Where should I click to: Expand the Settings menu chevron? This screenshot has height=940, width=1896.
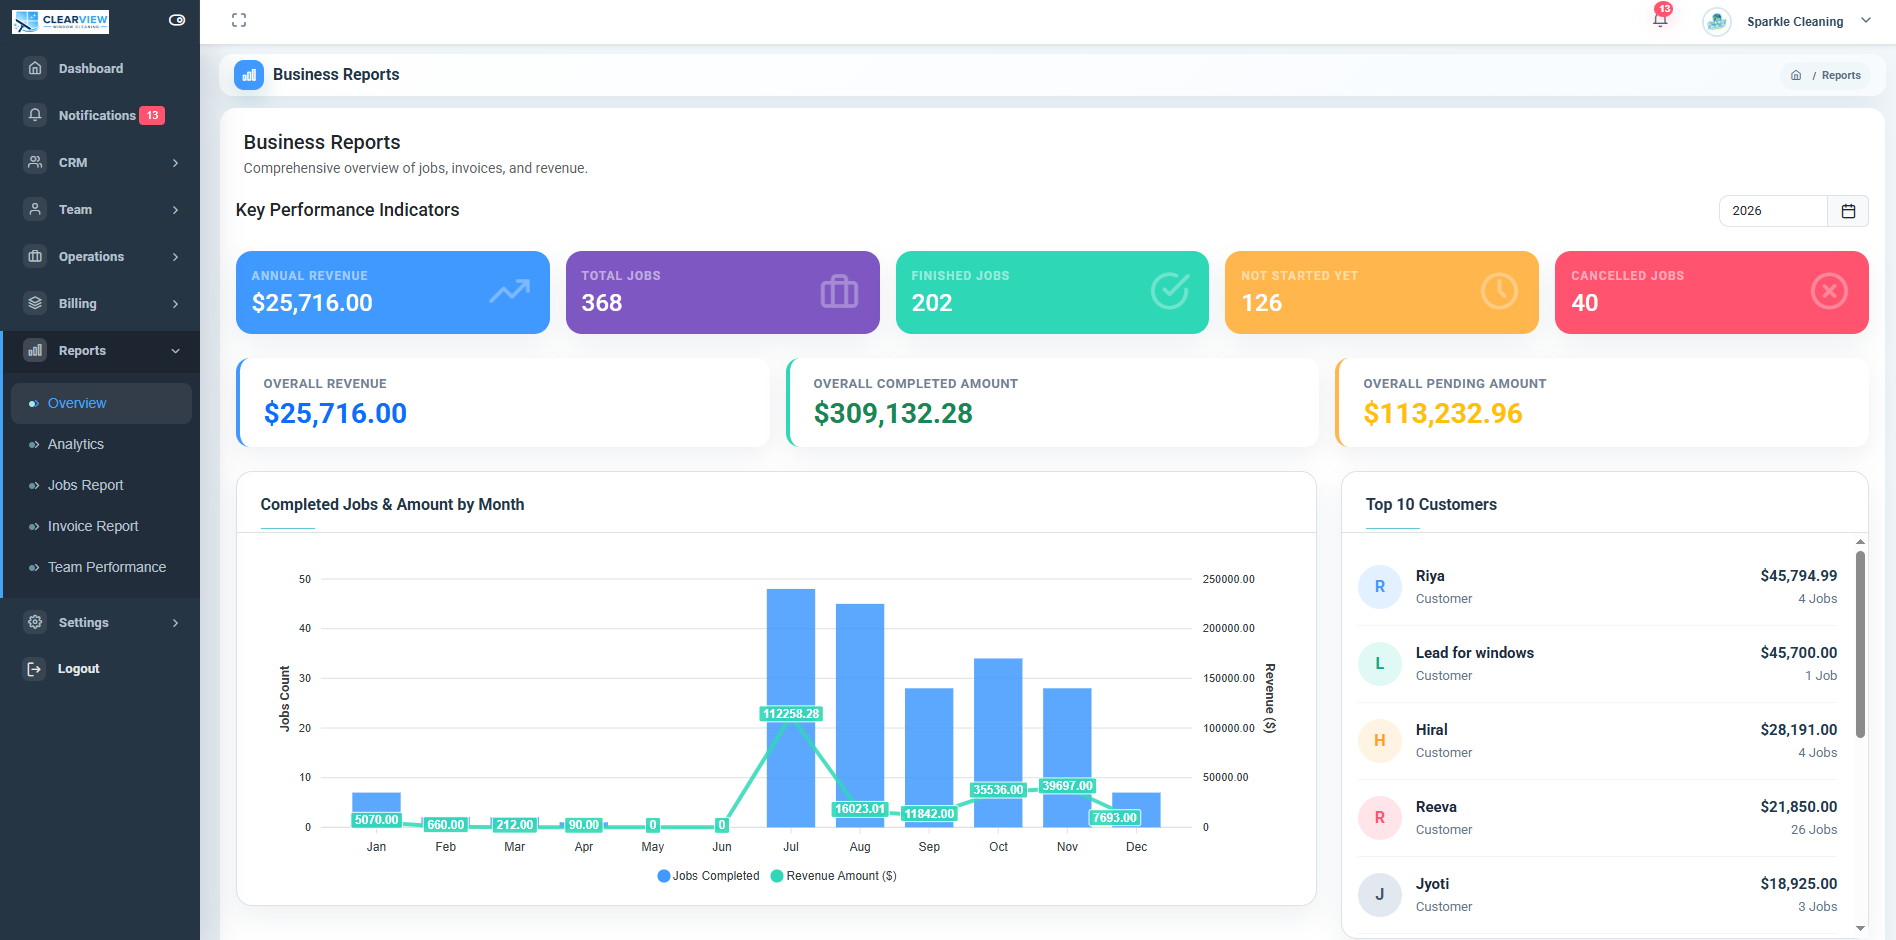(x=176, y=622)
